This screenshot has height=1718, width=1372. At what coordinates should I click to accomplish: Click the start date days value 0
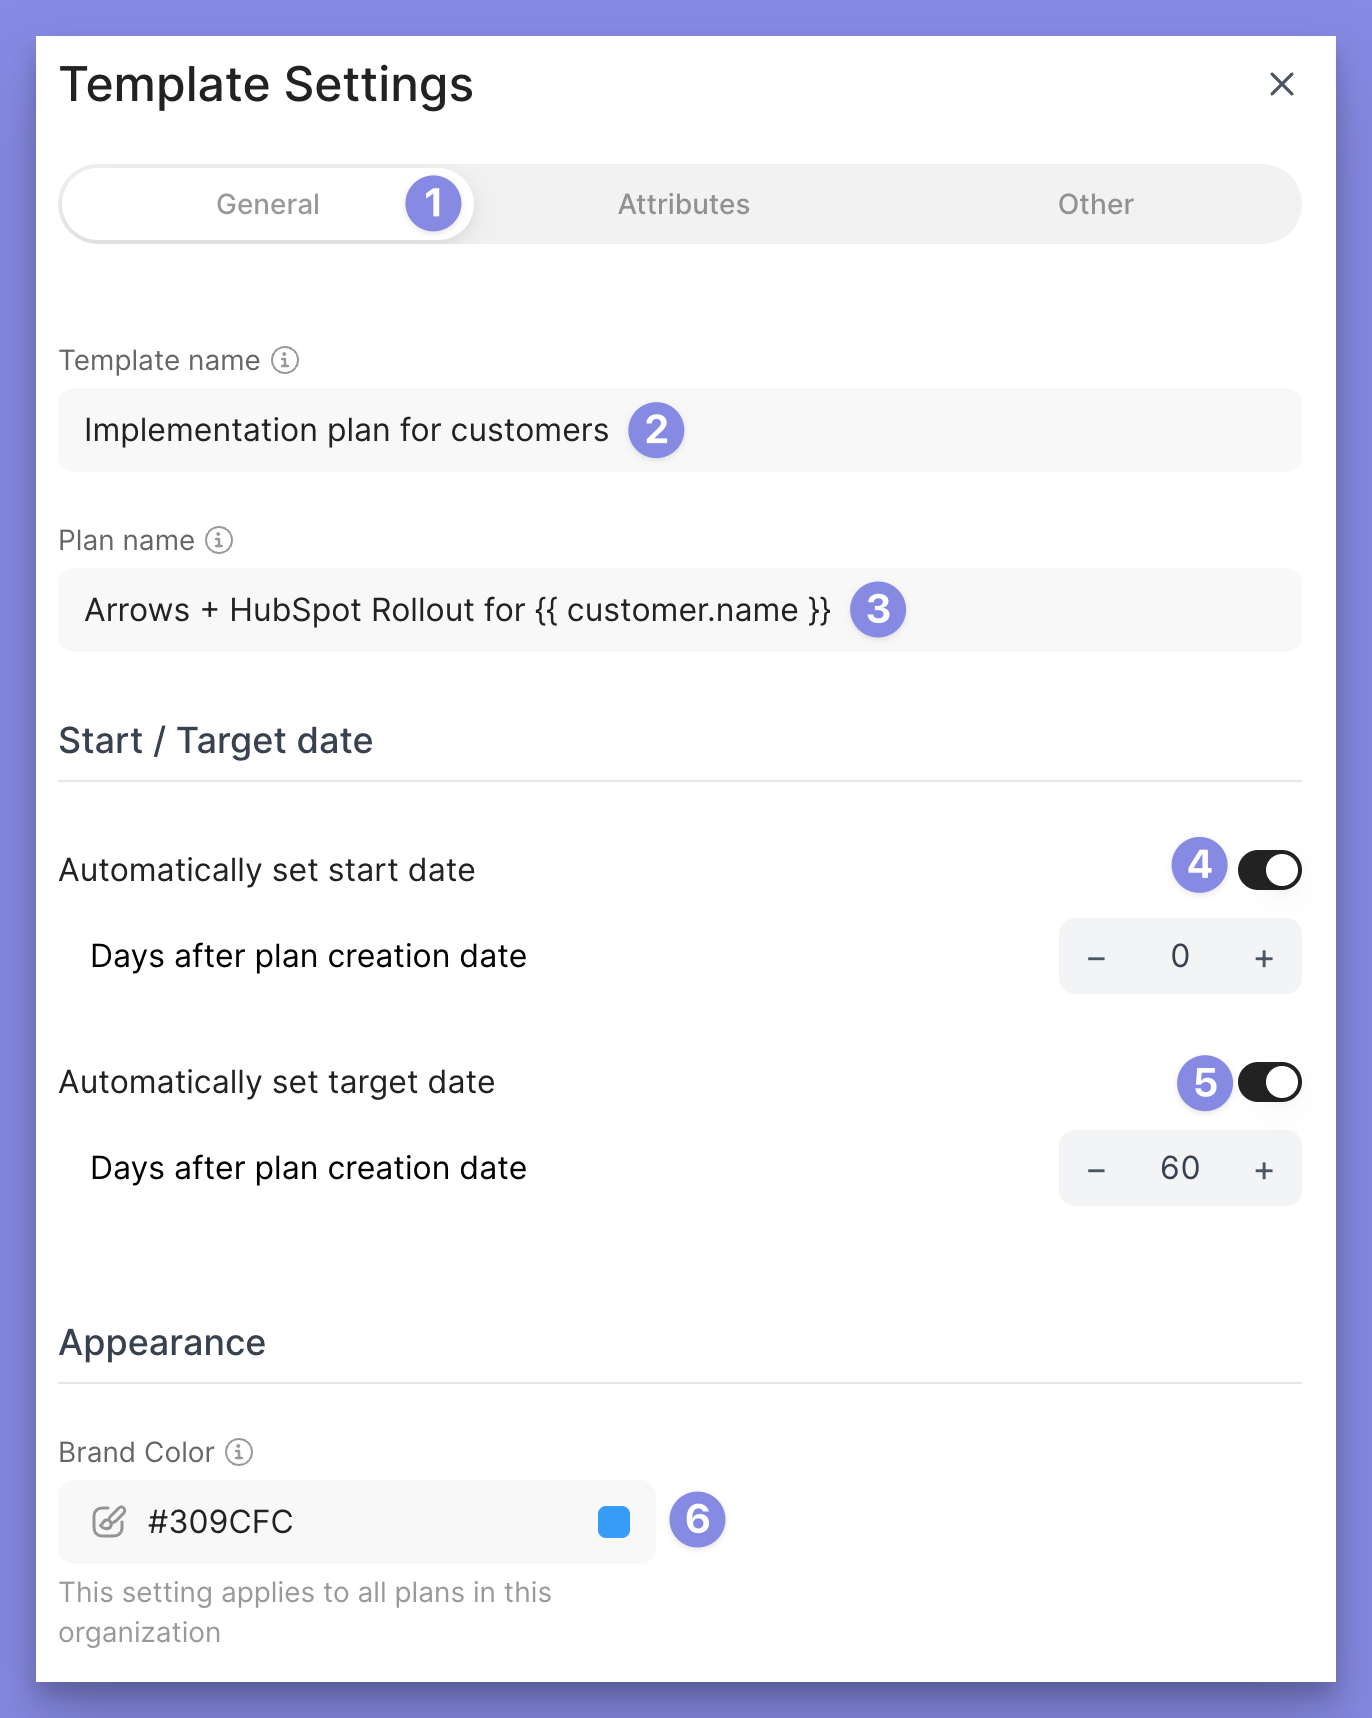(x=1180, y=957)
